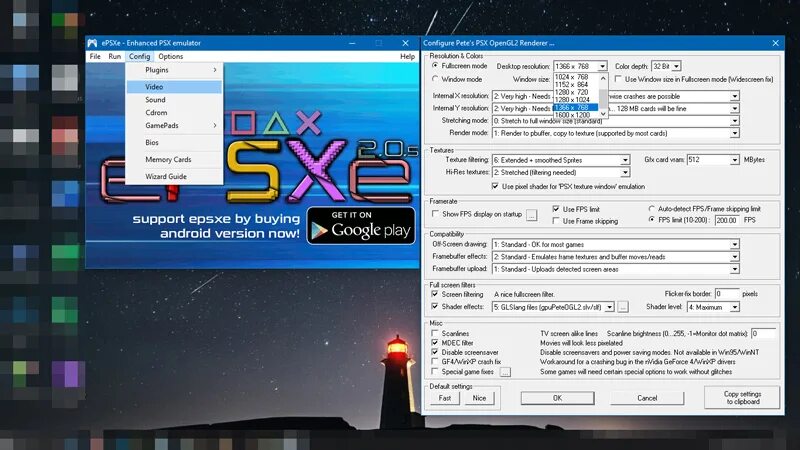Viewport: 800px width, 450px height.
Task: Click the FPS limit value field
Action: coord(728,220)
